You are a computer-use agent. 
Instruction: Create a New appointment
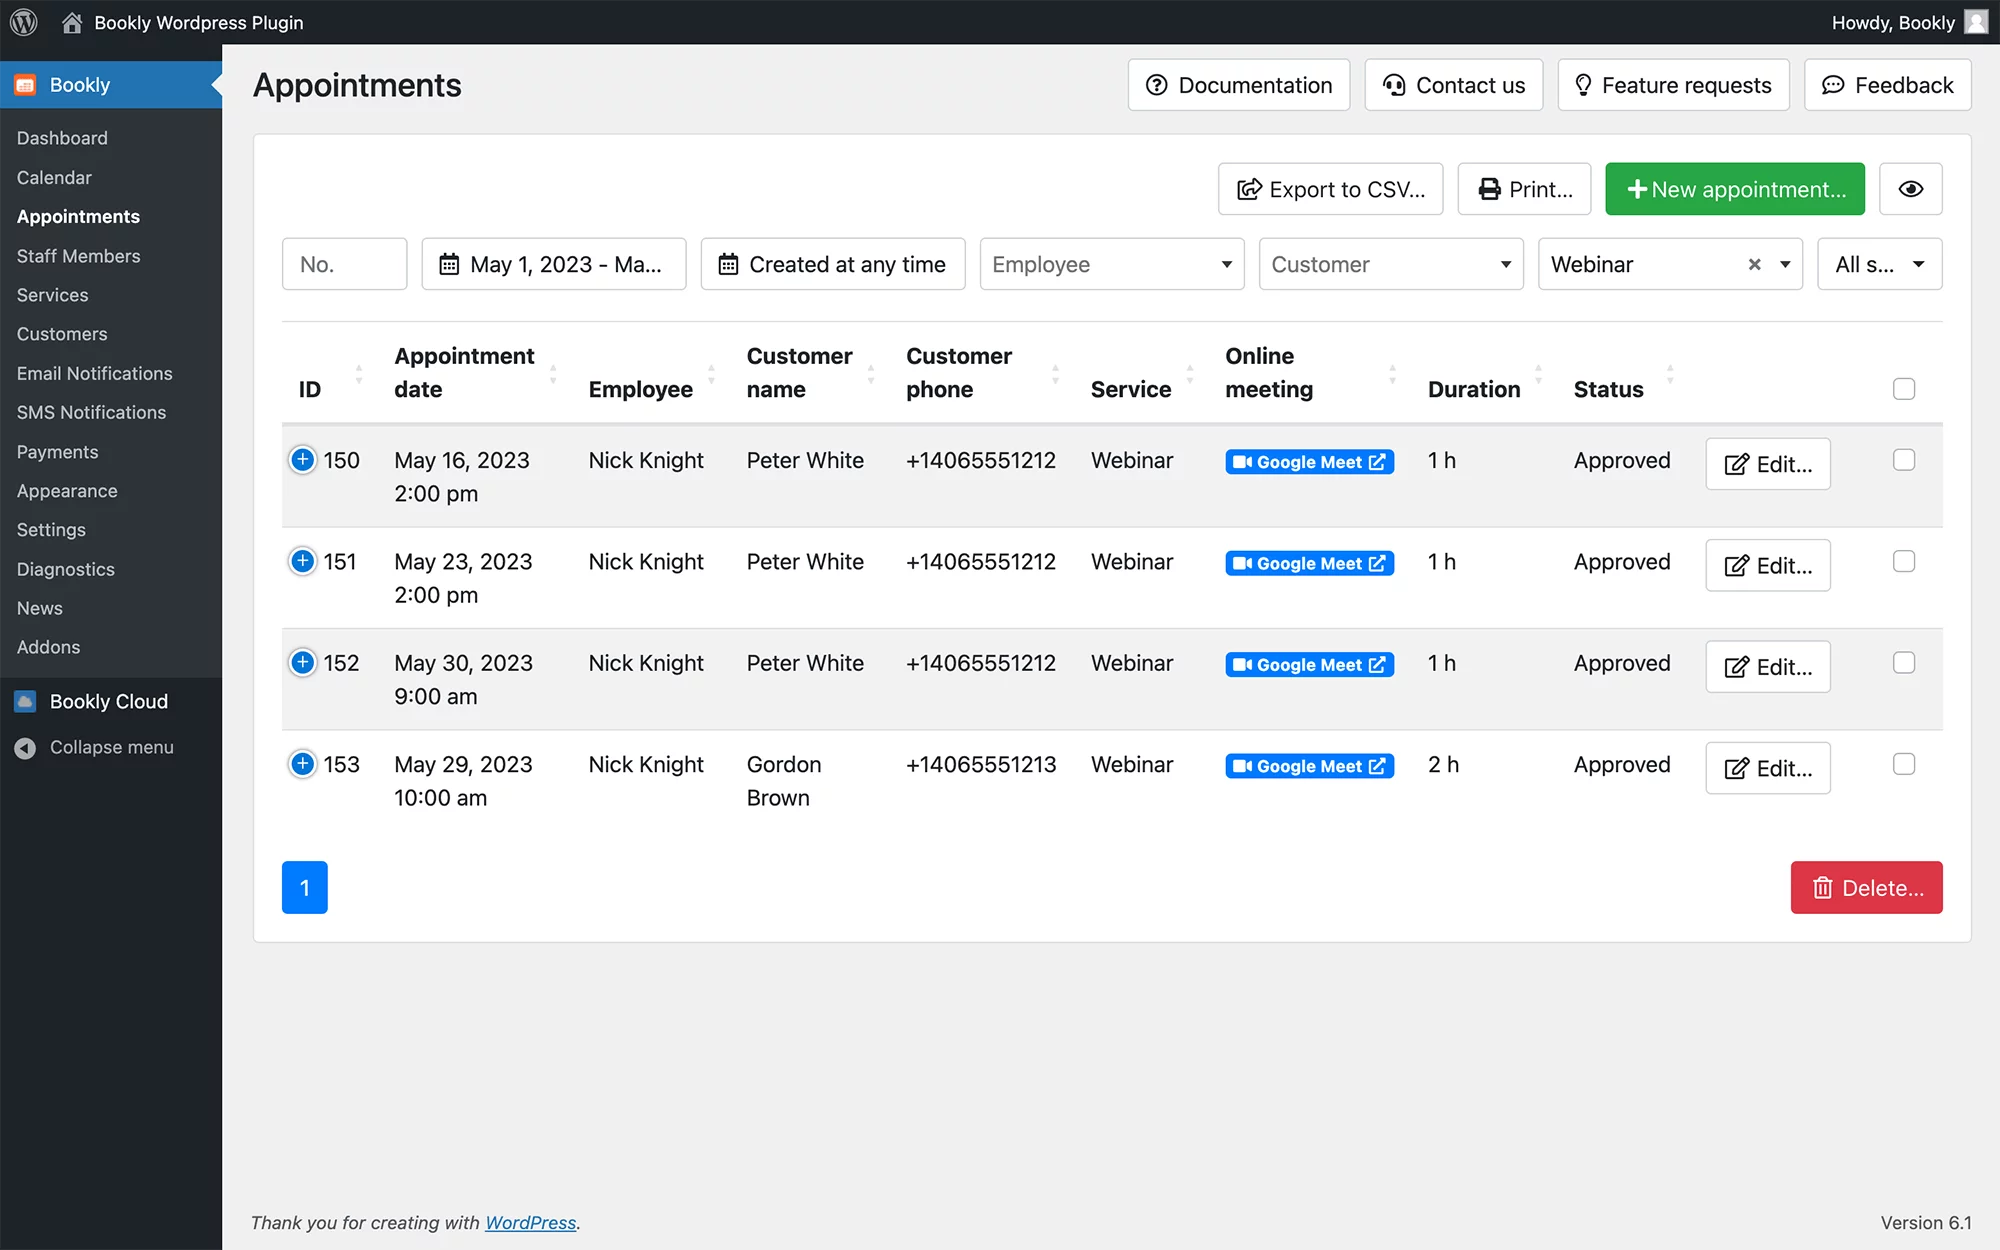pyautogui.click(x=1735, y=189)
